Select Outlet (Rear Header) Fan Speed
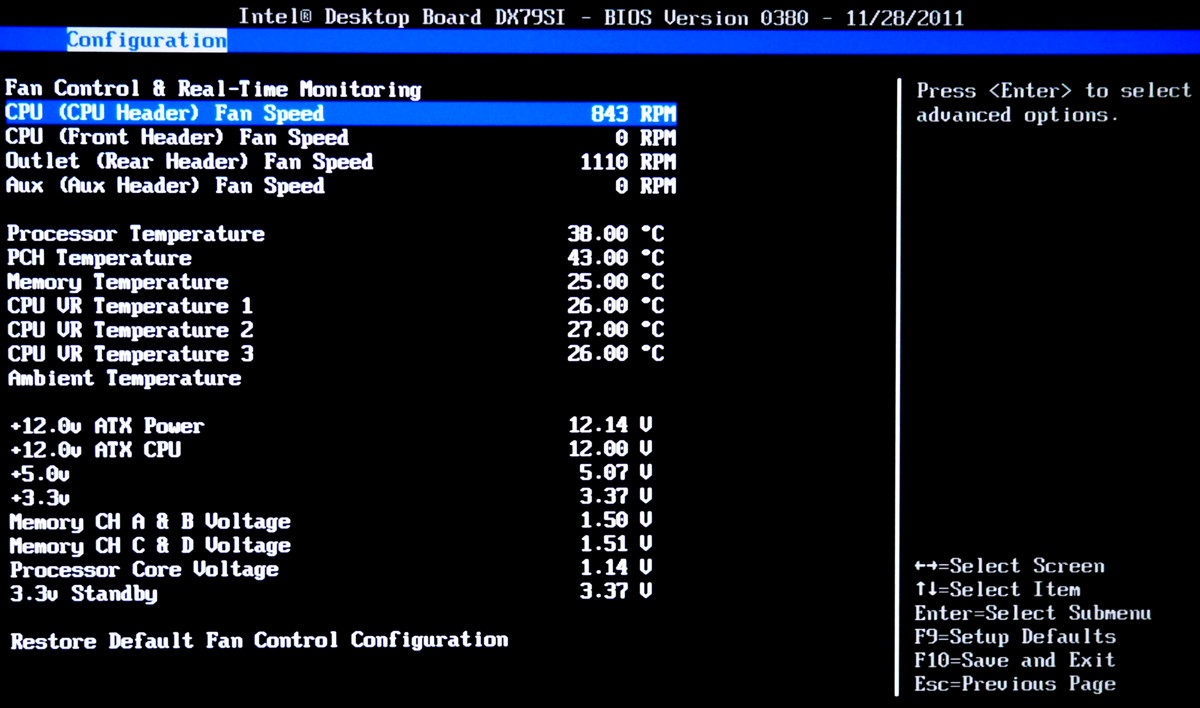The height and width of the screenshot is (708, 1200). coord(189,162)
